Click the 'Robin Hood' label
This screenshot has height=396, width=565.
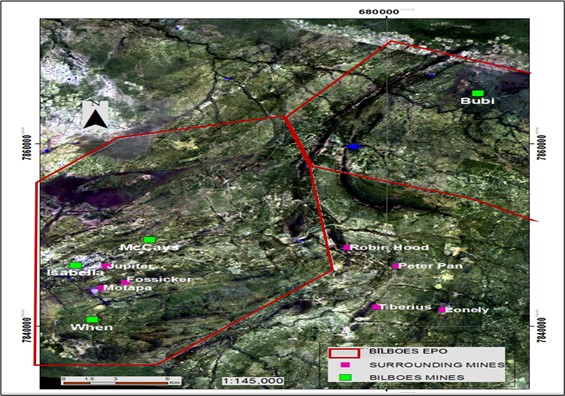(x=389, y=248)
